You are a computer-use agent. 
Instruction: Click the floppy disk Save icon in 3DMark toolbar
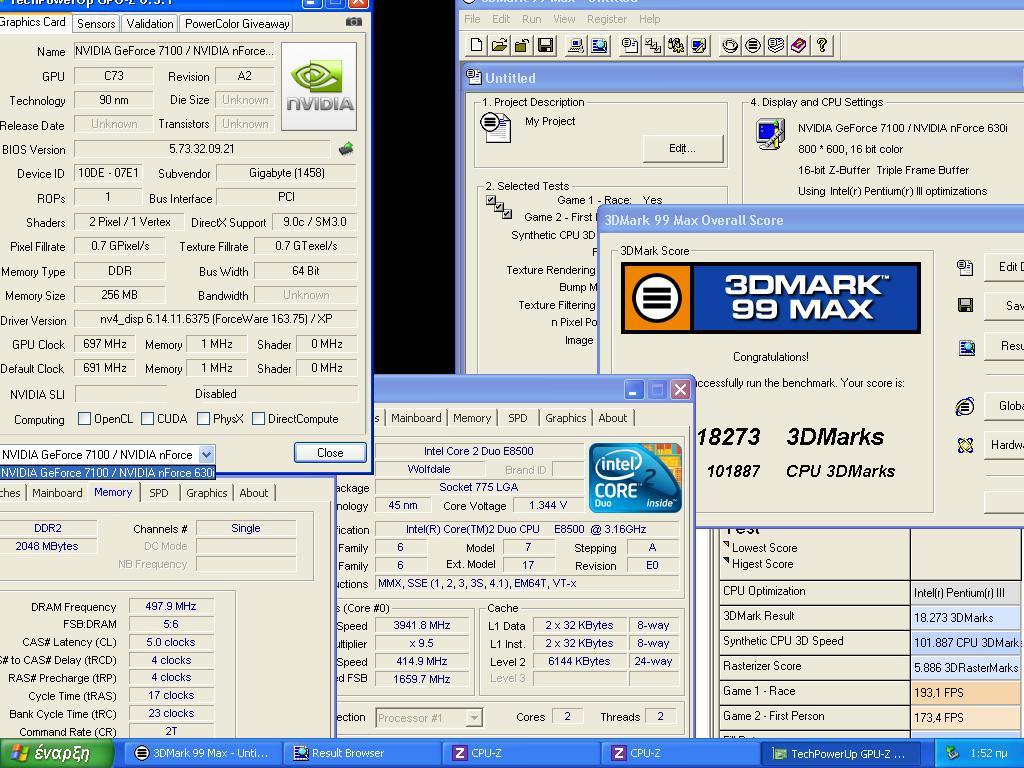click(545, 45)
